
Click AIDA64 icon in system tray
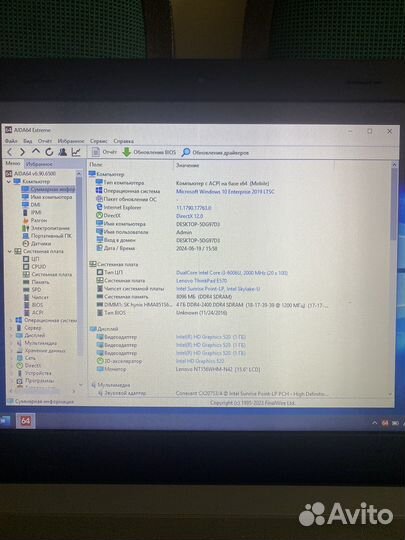pyautogui.click(x=385, y=423)
